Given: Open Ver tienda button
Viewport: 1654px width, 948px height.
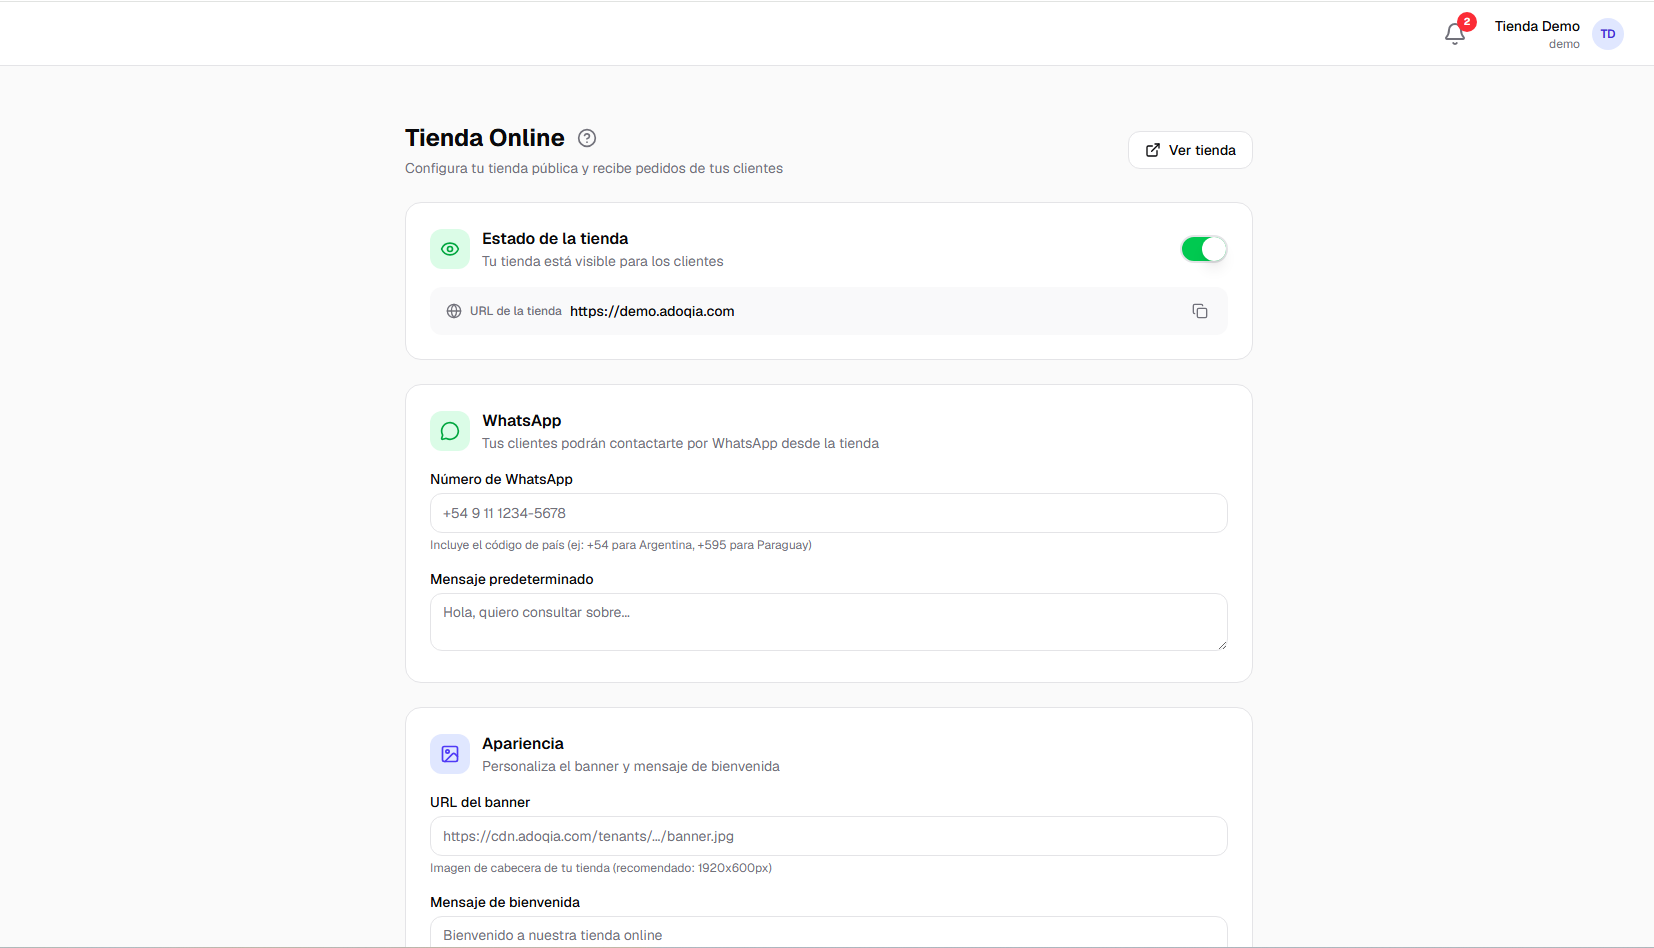Looking at the screenshot, I should [1190, 150].
